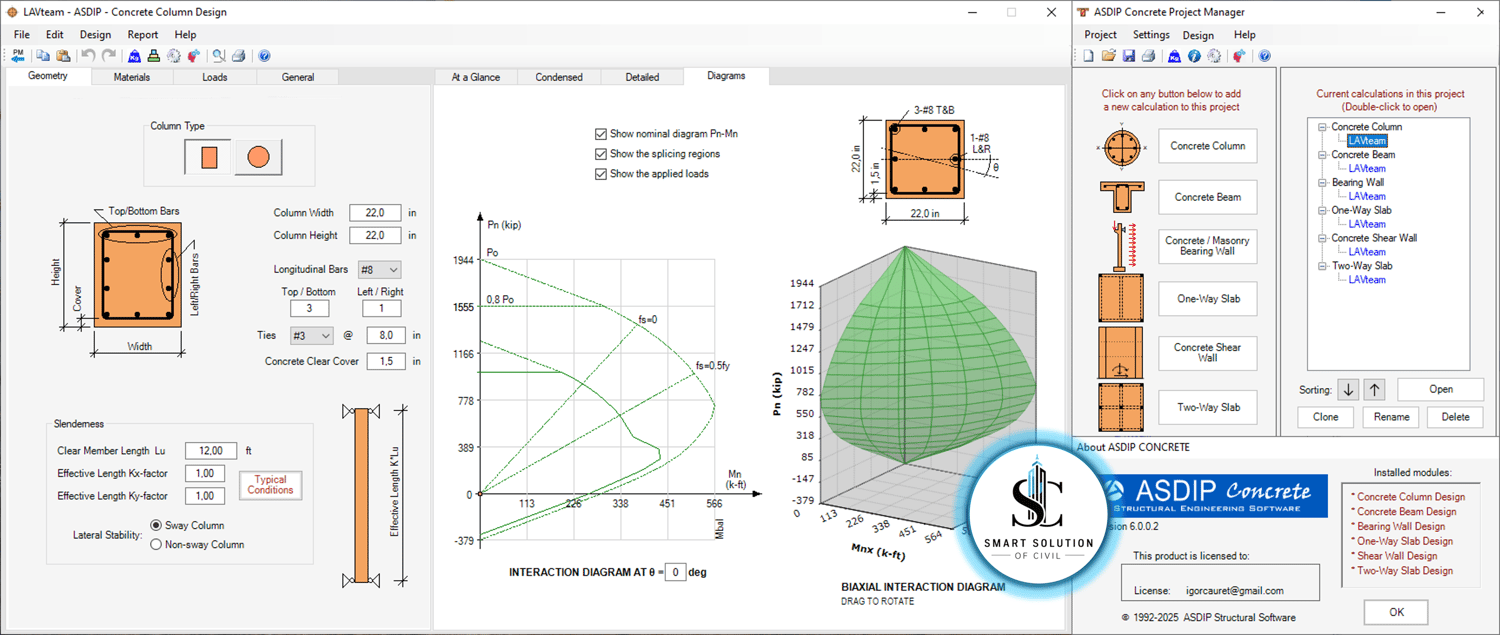Click Save floppy icon in Project Manager toolbar
Screen dimensions: 1500x635
[1129, 56]
